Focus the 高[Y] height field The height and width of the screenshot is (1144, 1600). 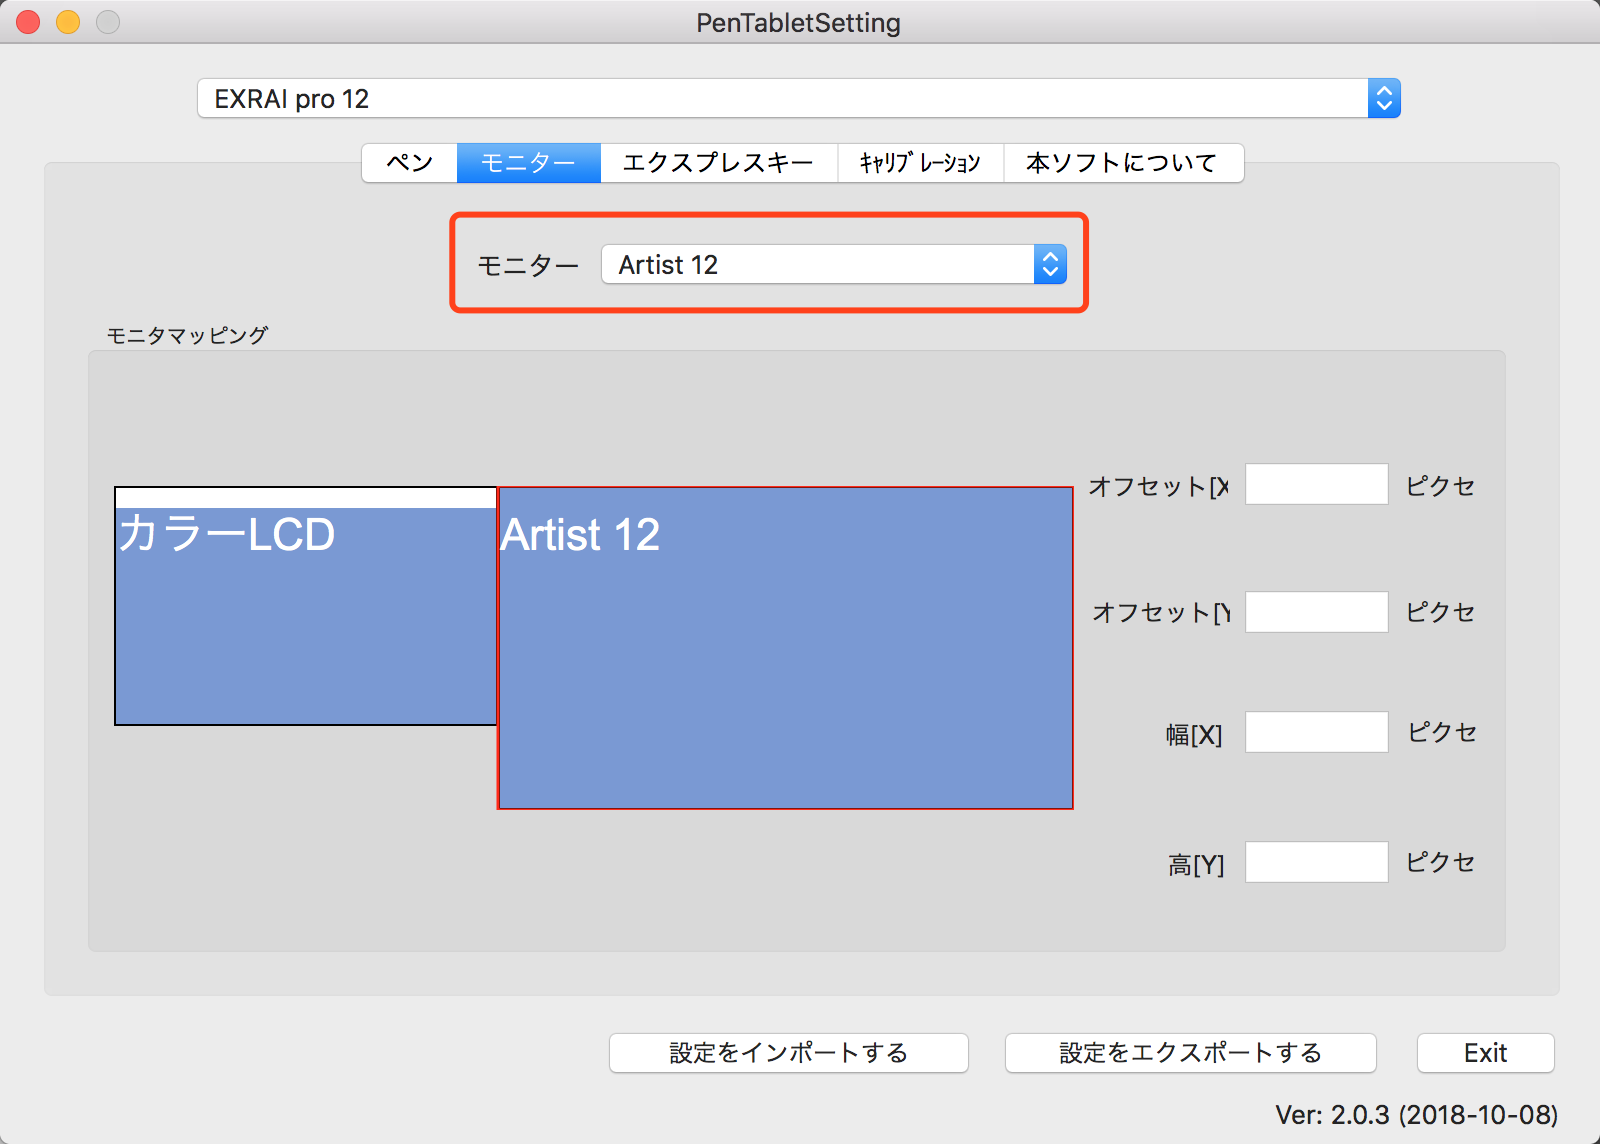[x=1316, y=862]
